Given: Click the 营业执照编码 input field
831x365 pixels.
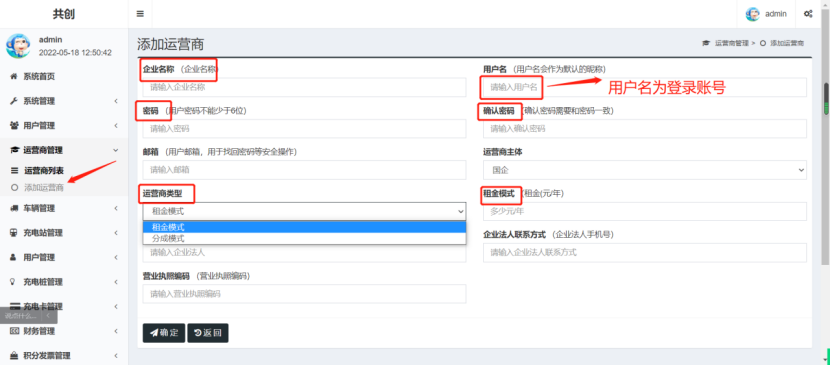Looking at the screenshot, I should [304, 294].
